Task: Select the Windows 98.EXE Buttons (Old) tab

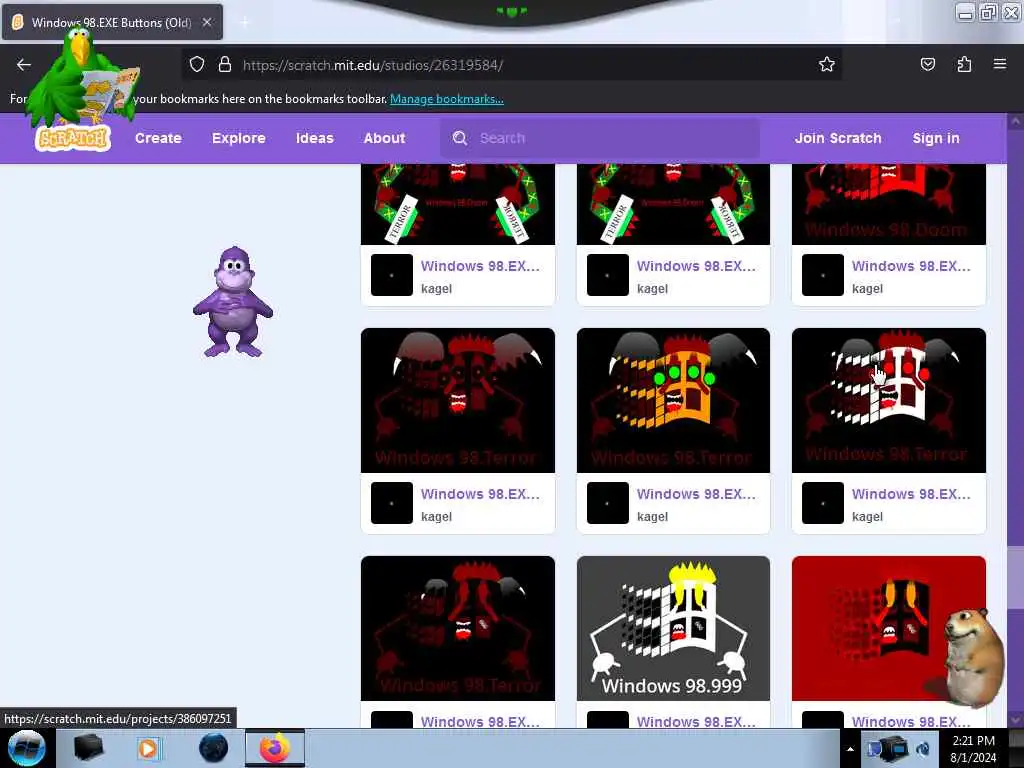Action: click(x=112, y=22)
